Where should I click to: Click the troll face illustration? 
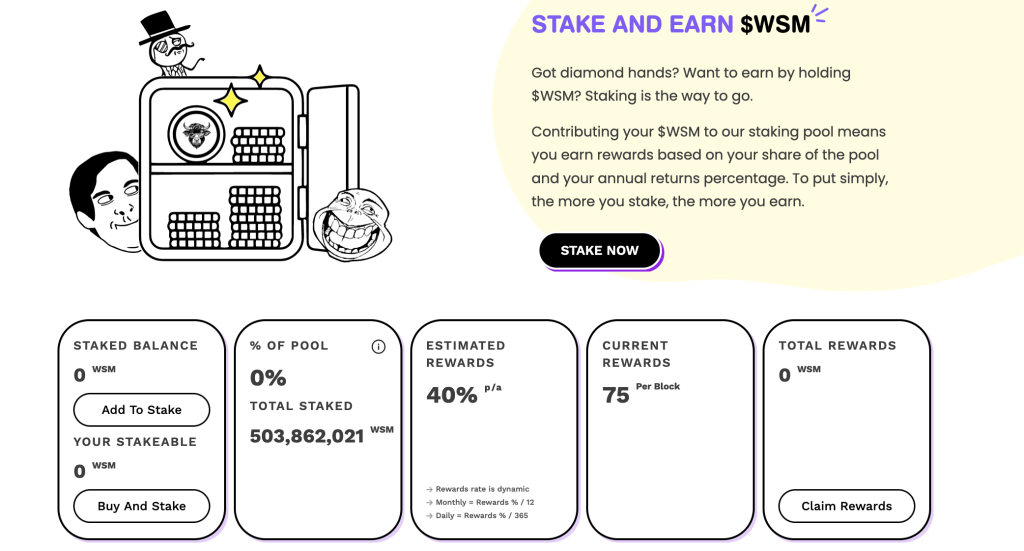[x=352, y=225]
